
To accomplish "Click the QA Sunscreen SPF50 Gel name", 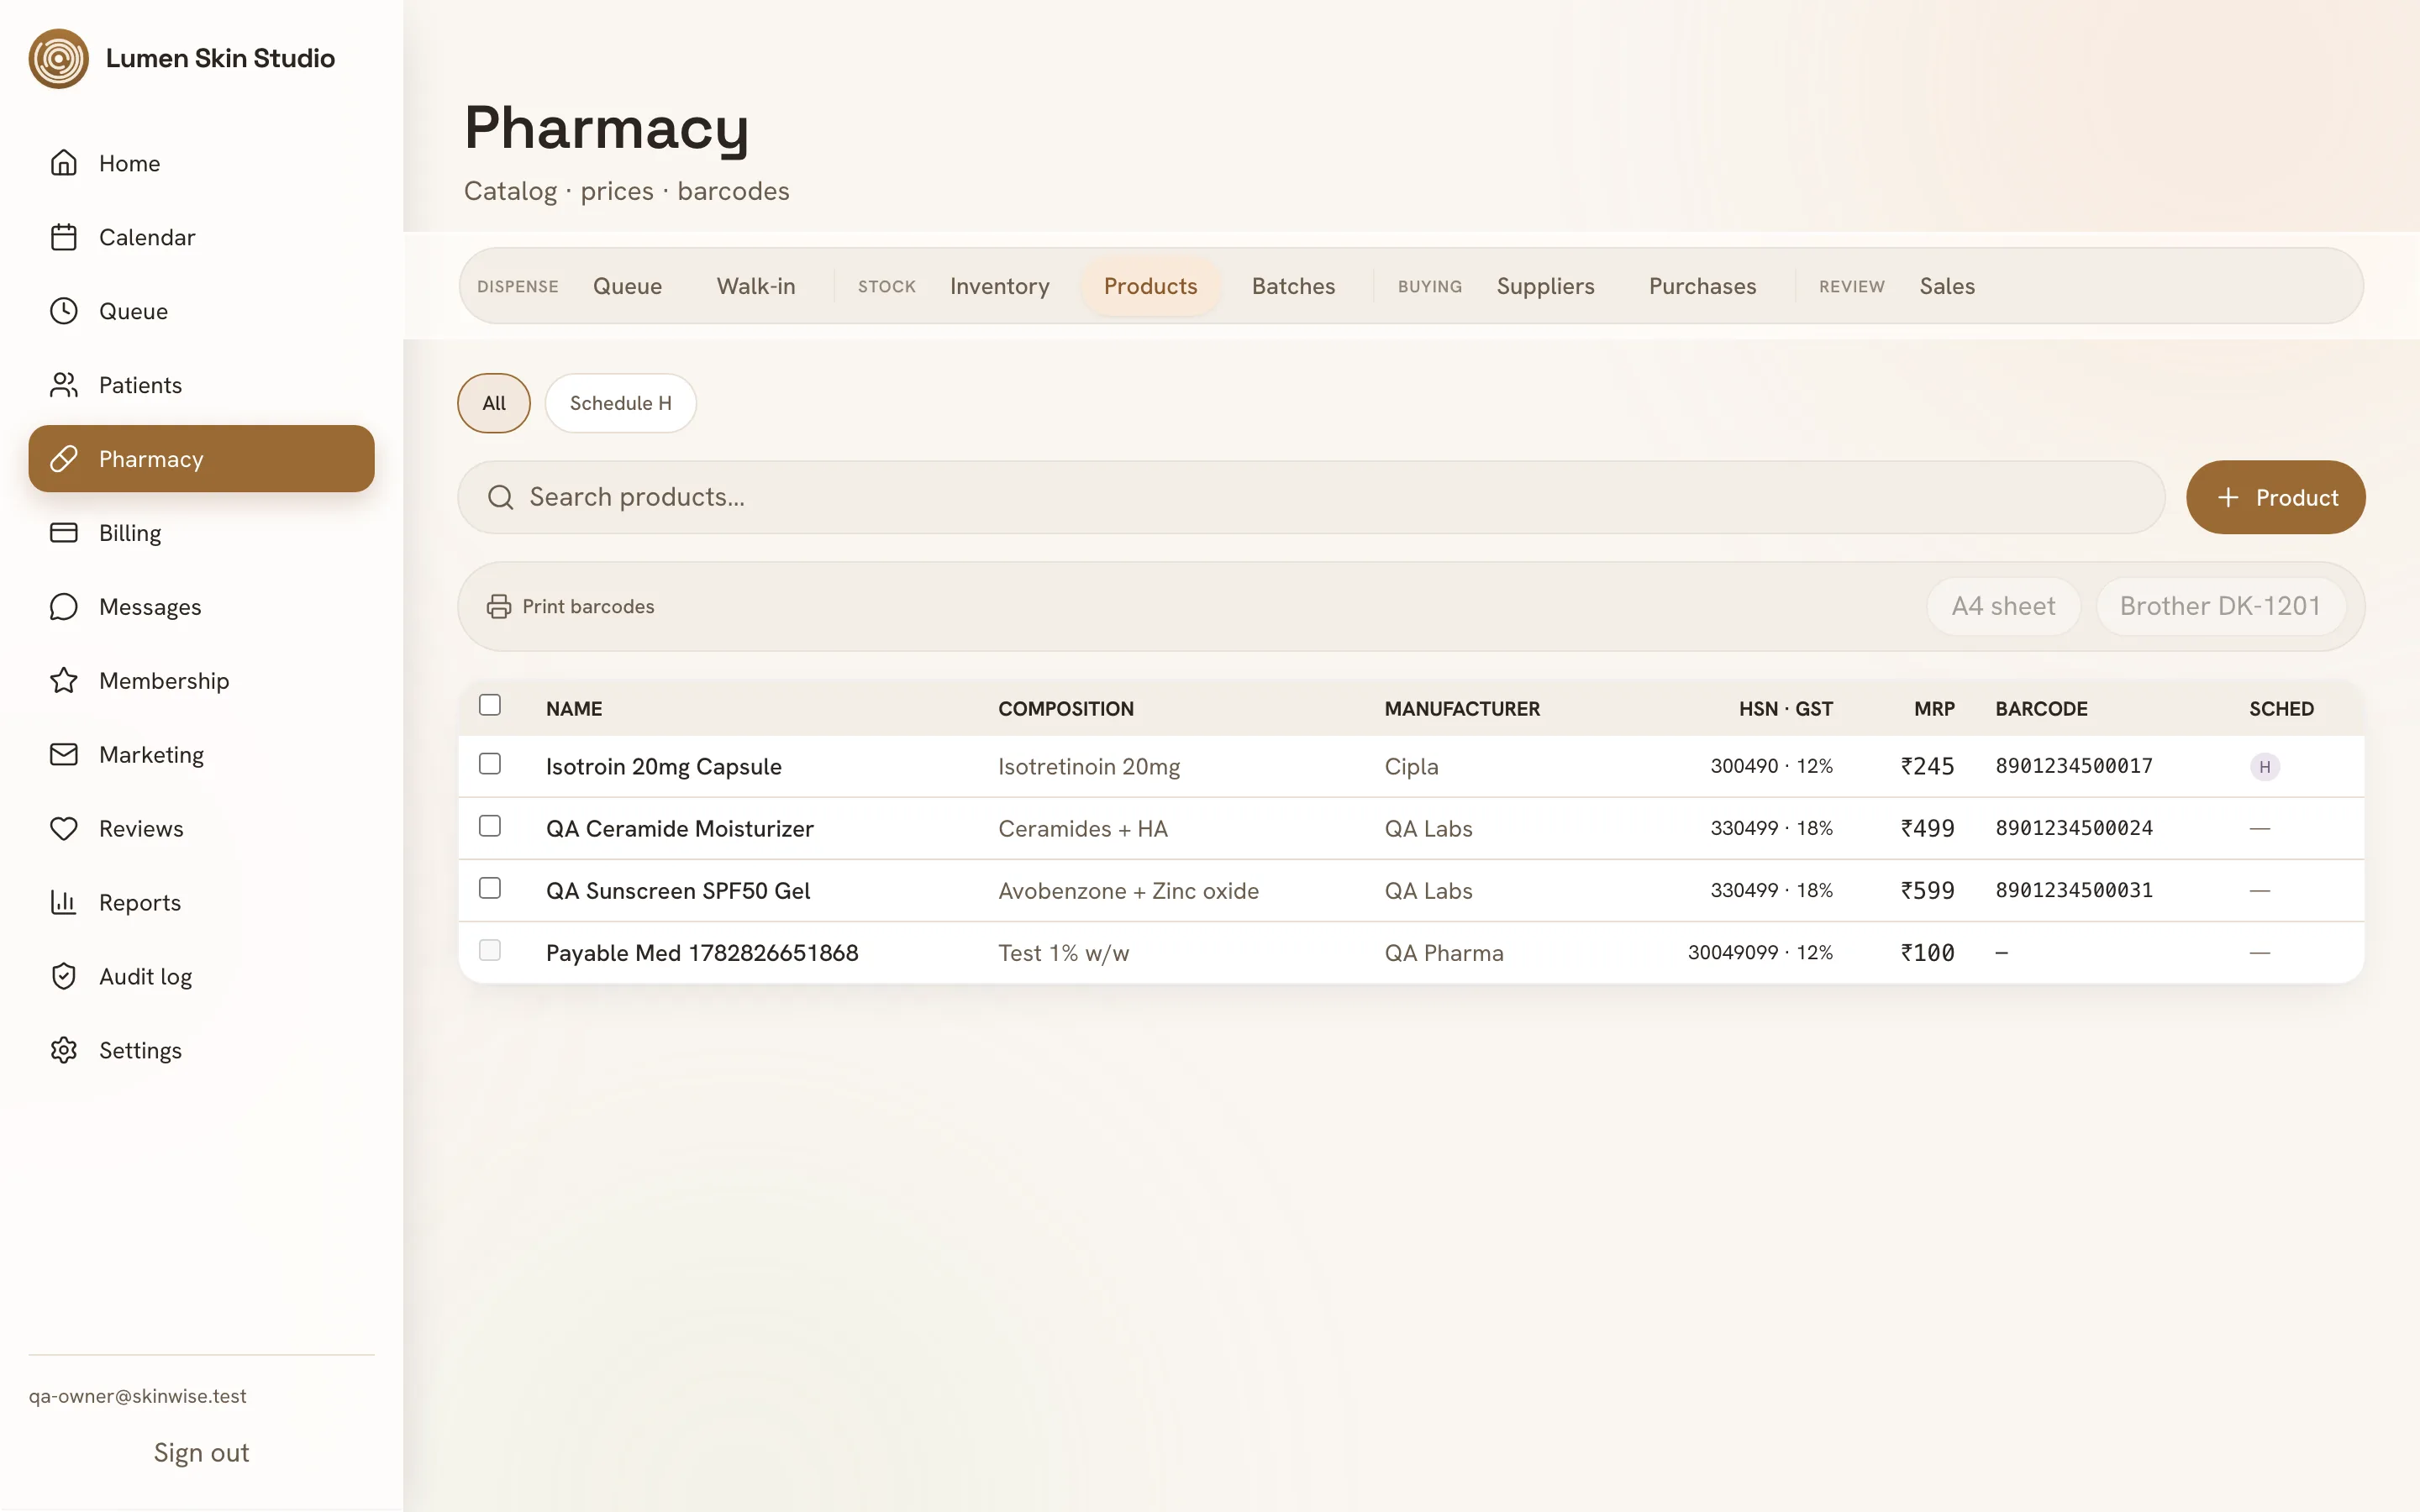I will click(678, 891).
